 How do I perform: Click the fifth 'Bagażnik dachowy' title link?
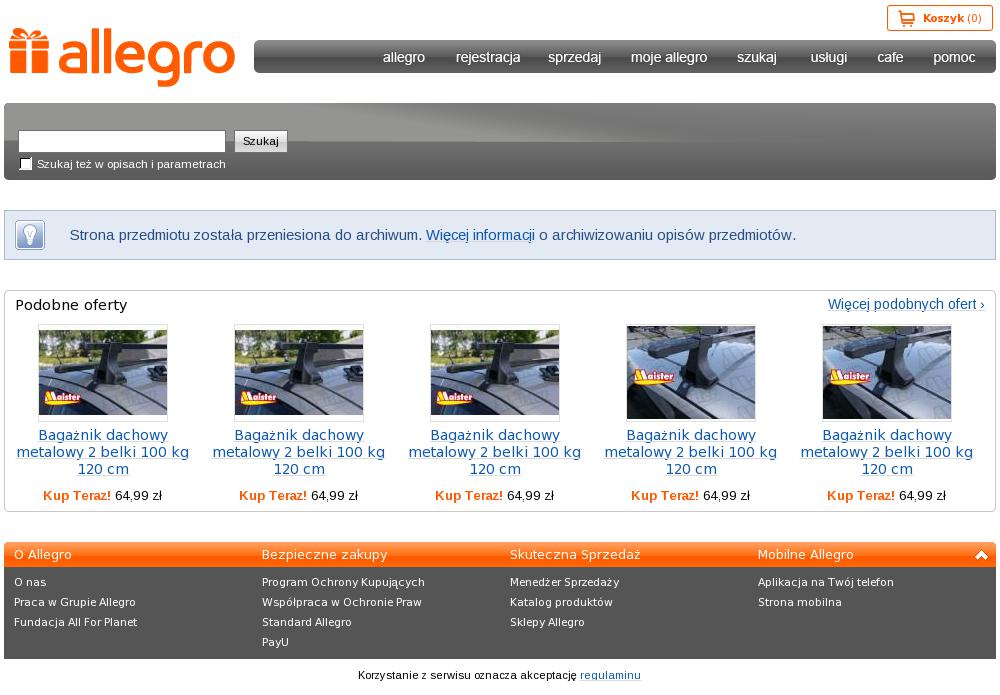coord(886,452)
